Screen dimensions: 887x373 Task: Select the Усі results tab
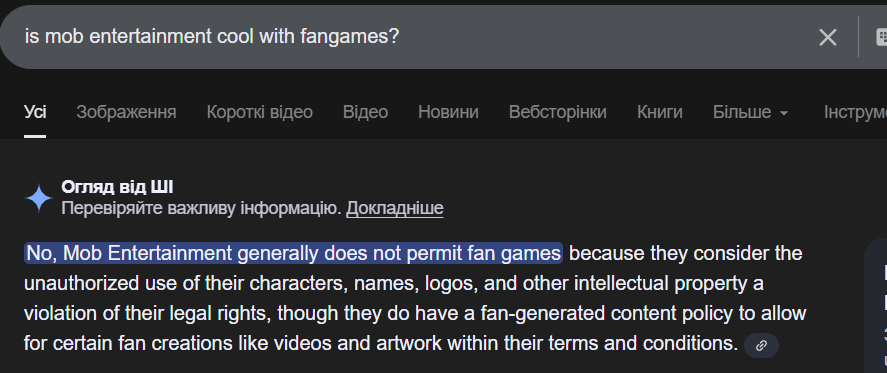coord(35,112)
